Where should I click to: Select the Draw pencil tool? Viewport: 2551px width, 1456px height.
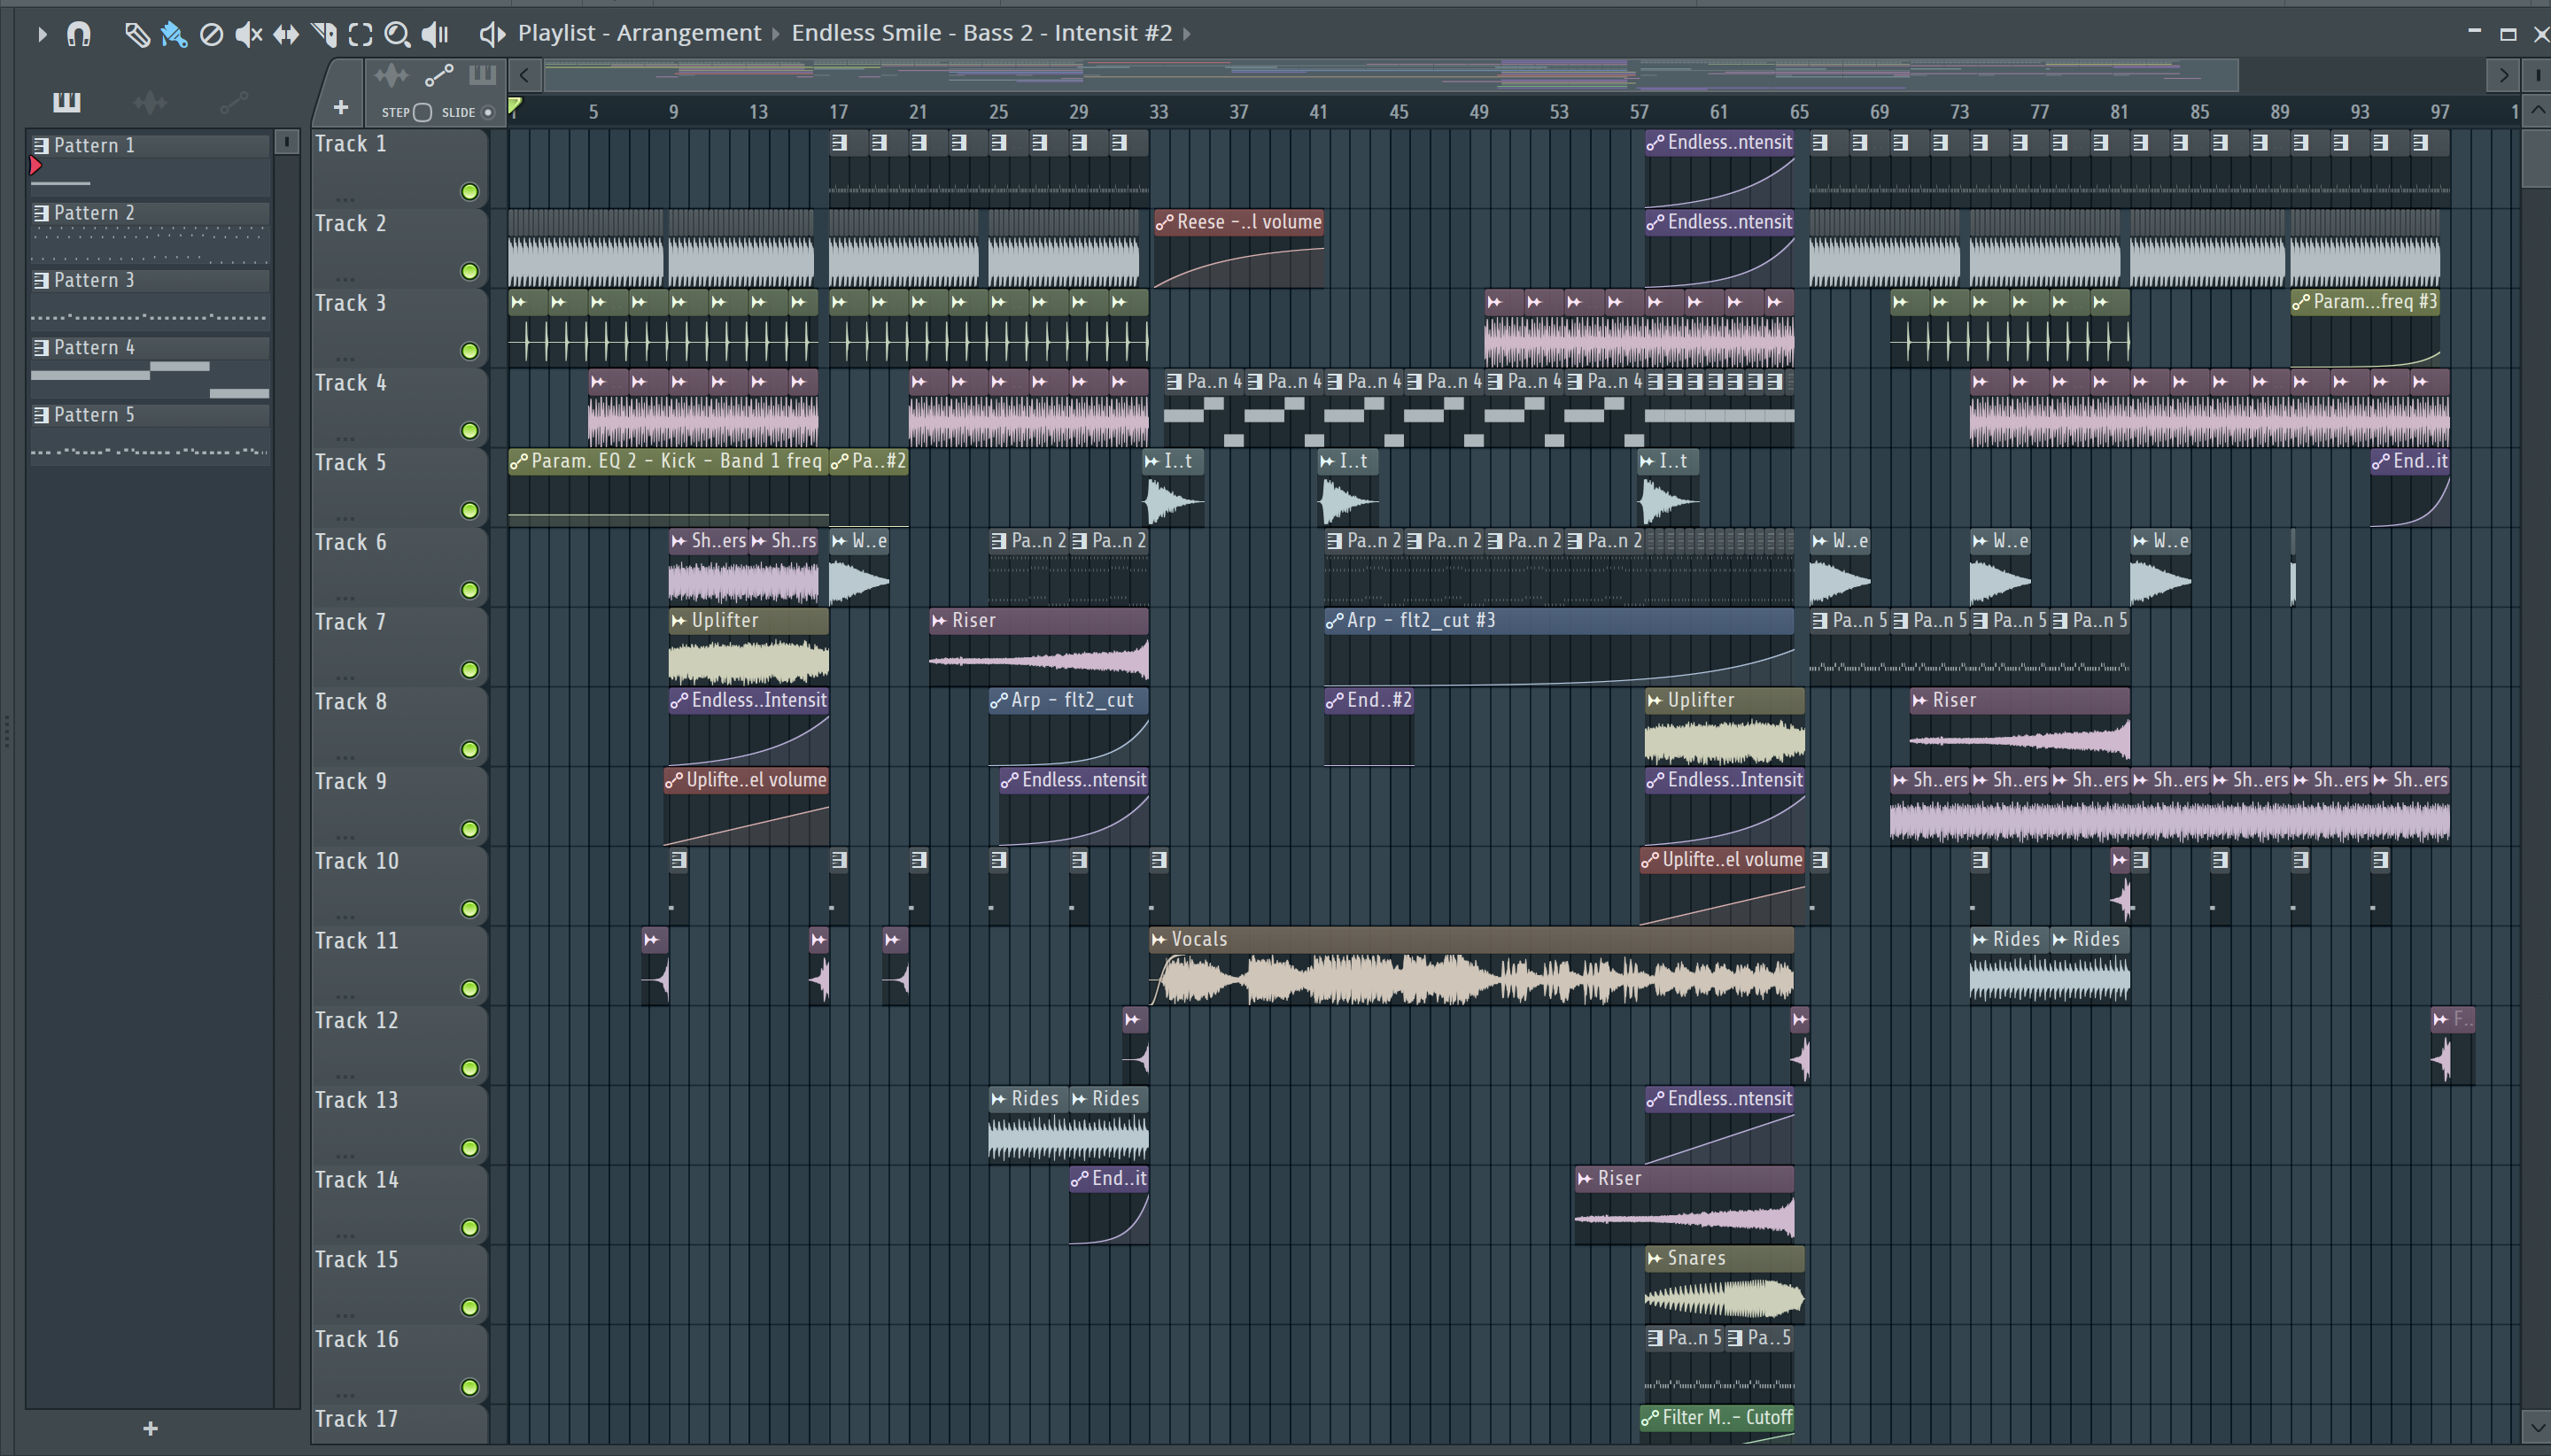[x=137, y=34]
